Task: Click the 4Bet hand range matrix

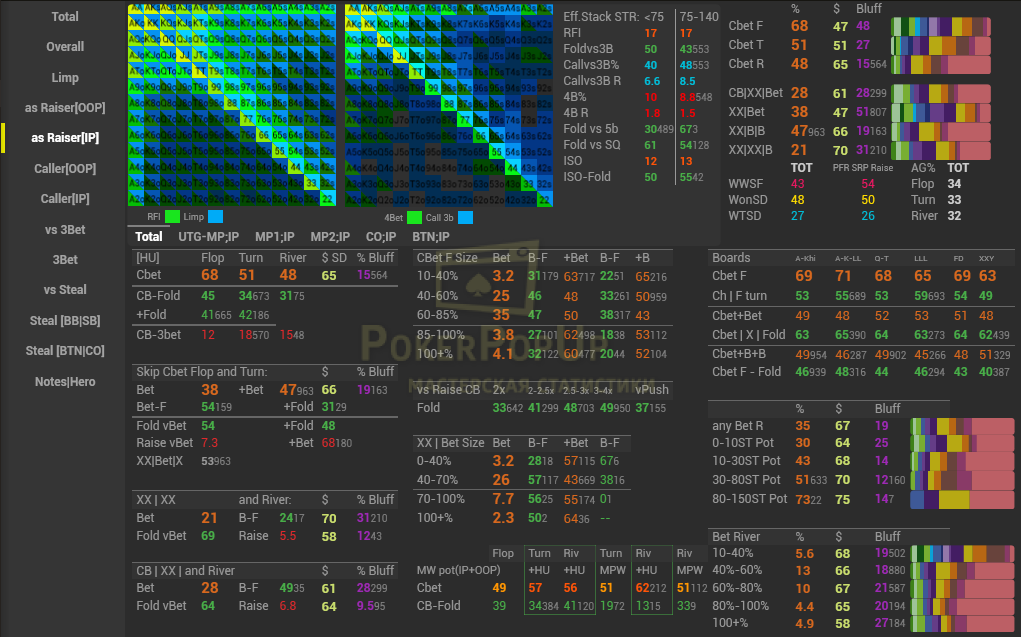Action: [x=449, y=104]
